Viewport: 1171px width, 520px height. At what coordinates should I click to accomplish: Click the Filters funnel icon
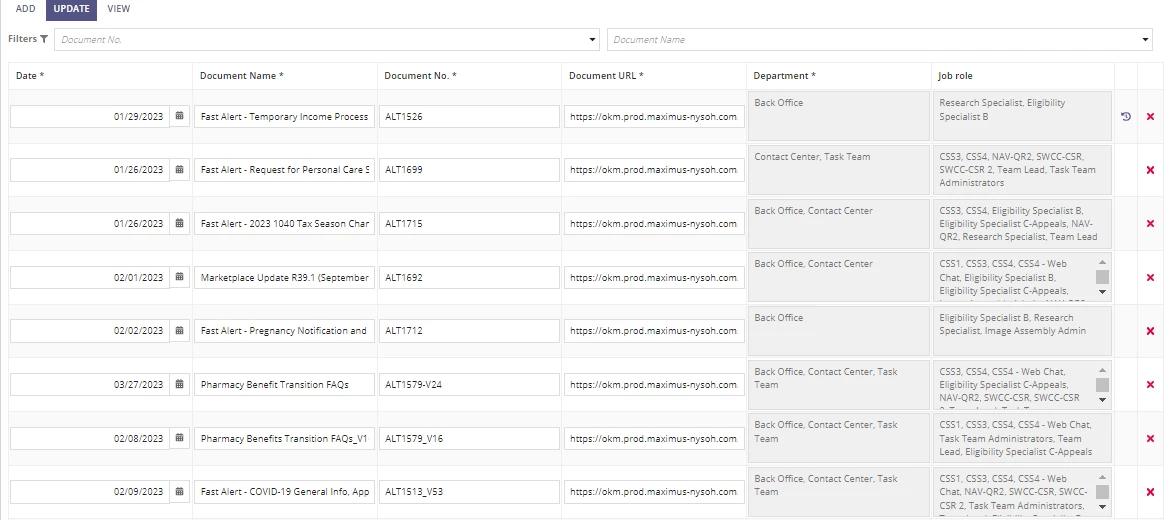[44, 39]
